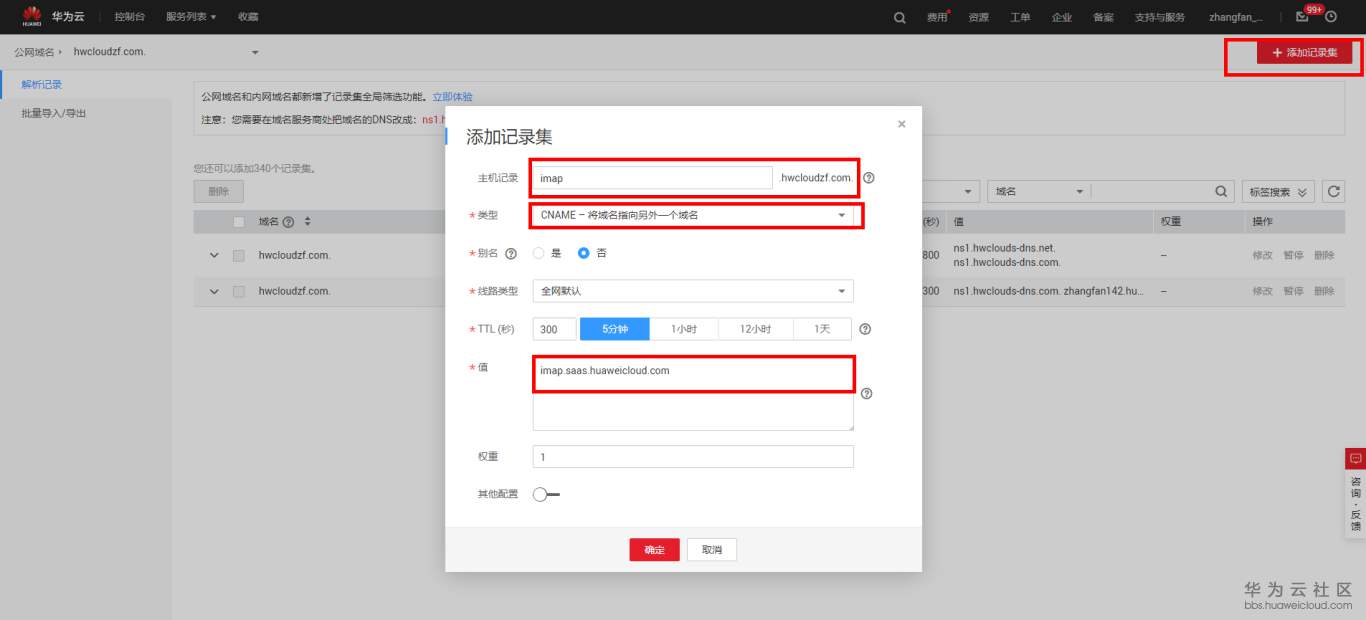Click help icon next to 域名 column header
The height and width of the screenshot is (620, 1366).
289,222
